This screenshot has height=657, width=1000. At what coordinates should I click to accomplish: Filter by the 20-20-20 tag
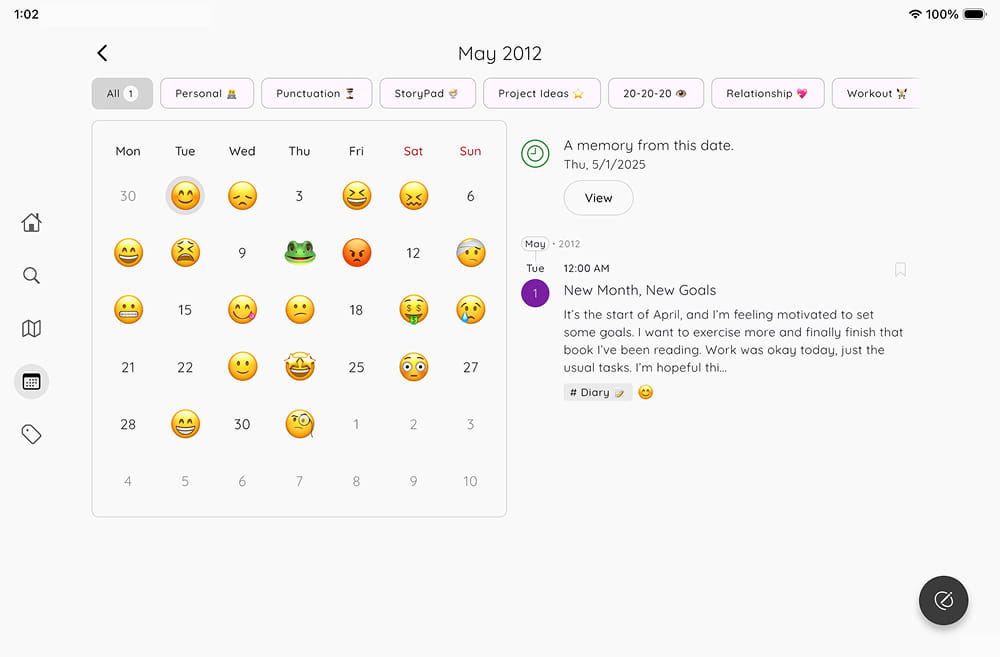pos(656,93)
